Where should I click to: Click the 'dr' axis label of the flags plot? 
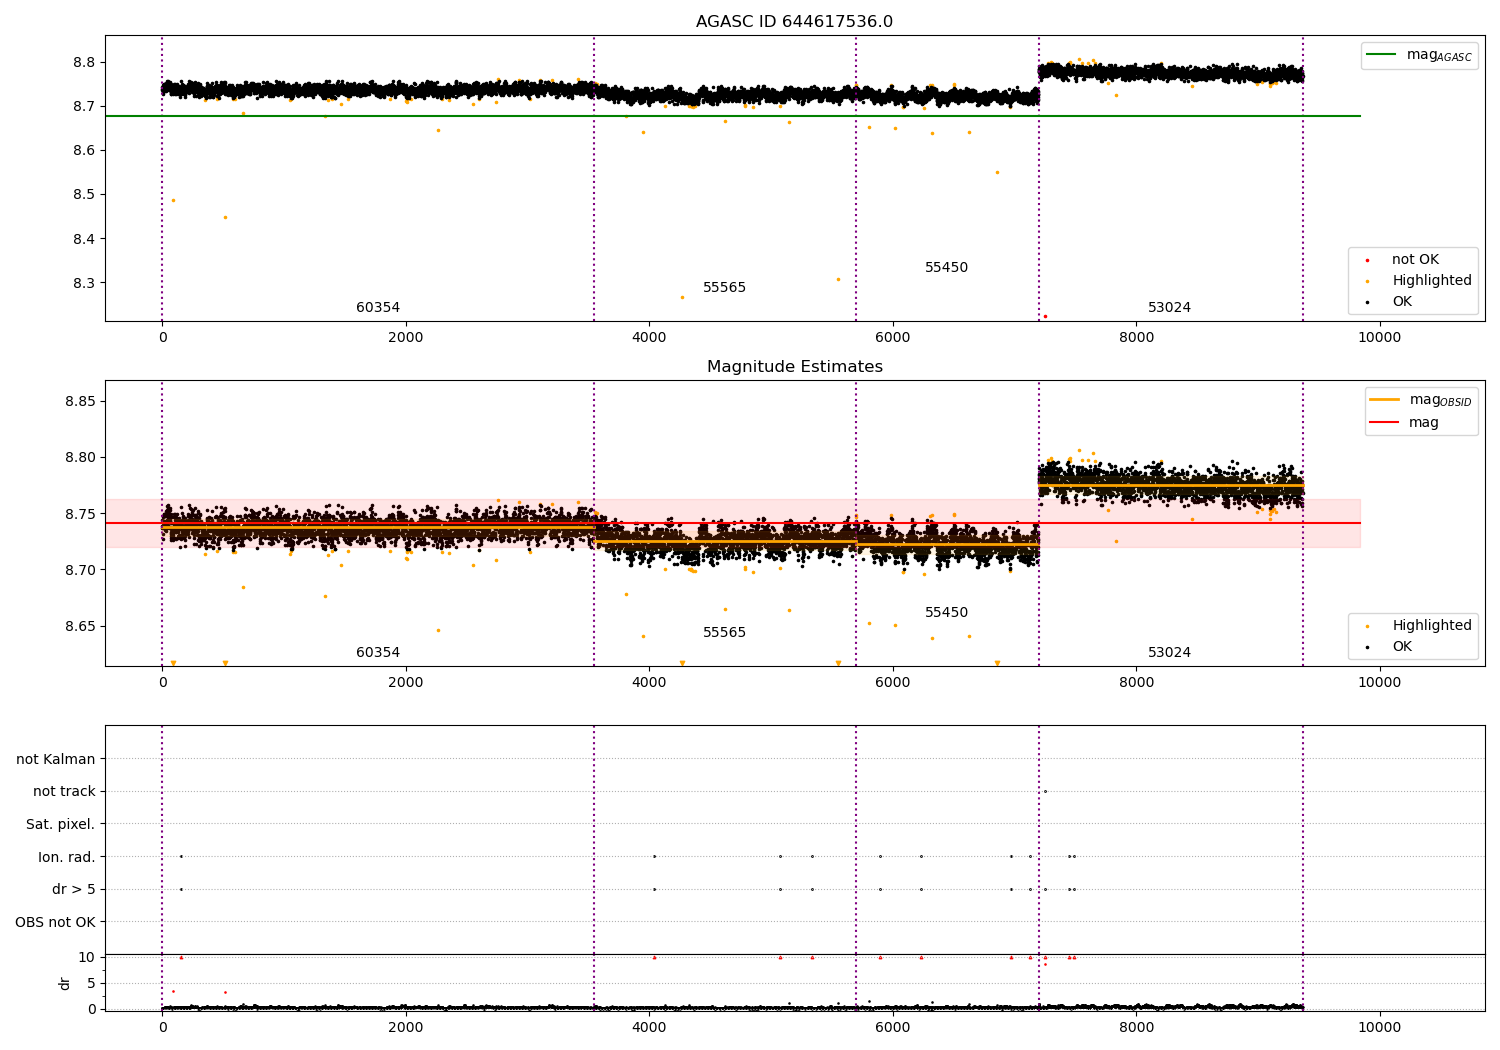pos(65,983)
